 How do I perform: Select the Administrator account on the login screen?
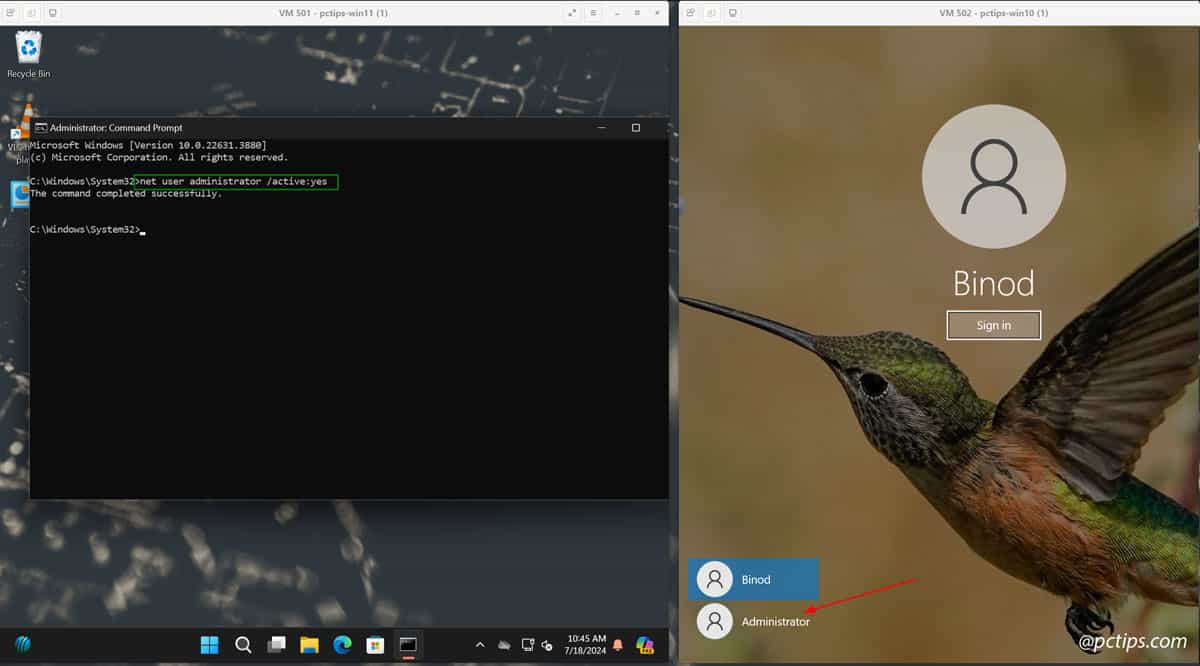tap(775, 621)
